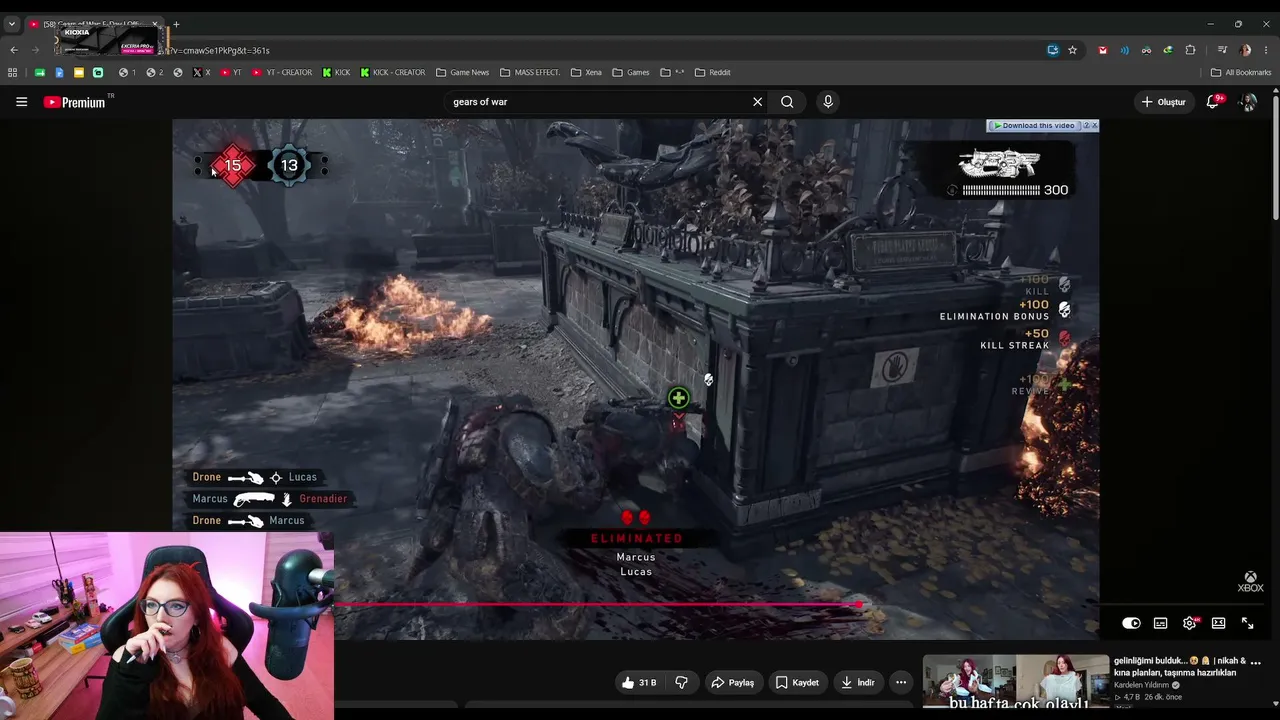Open the Chrome three-dot menu
The width and height of the screenshot is (1280, 720).
coord(1265,50)
